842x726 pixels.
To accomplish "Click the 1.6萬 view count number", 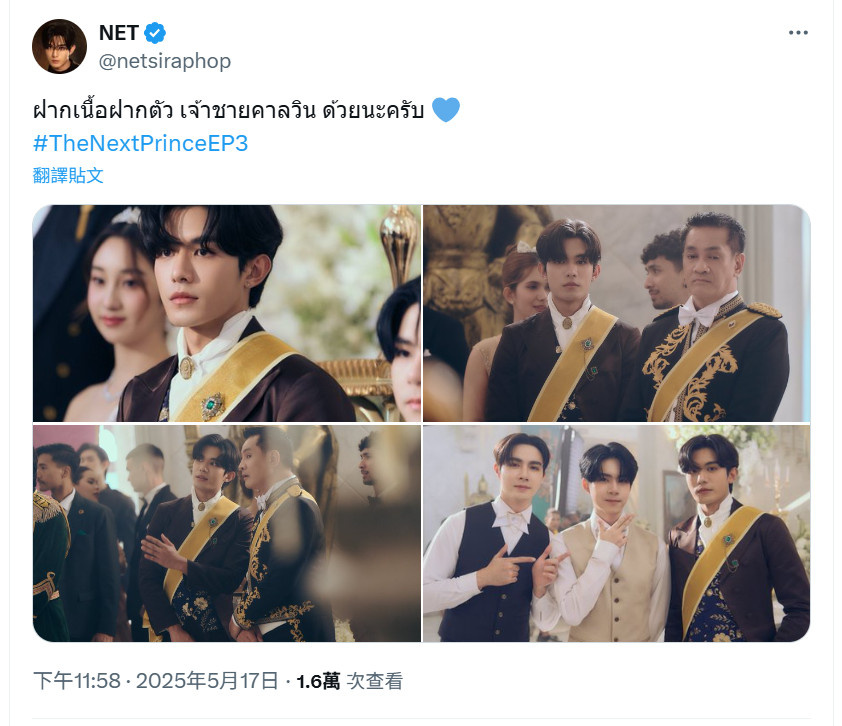I will [318, 681].
